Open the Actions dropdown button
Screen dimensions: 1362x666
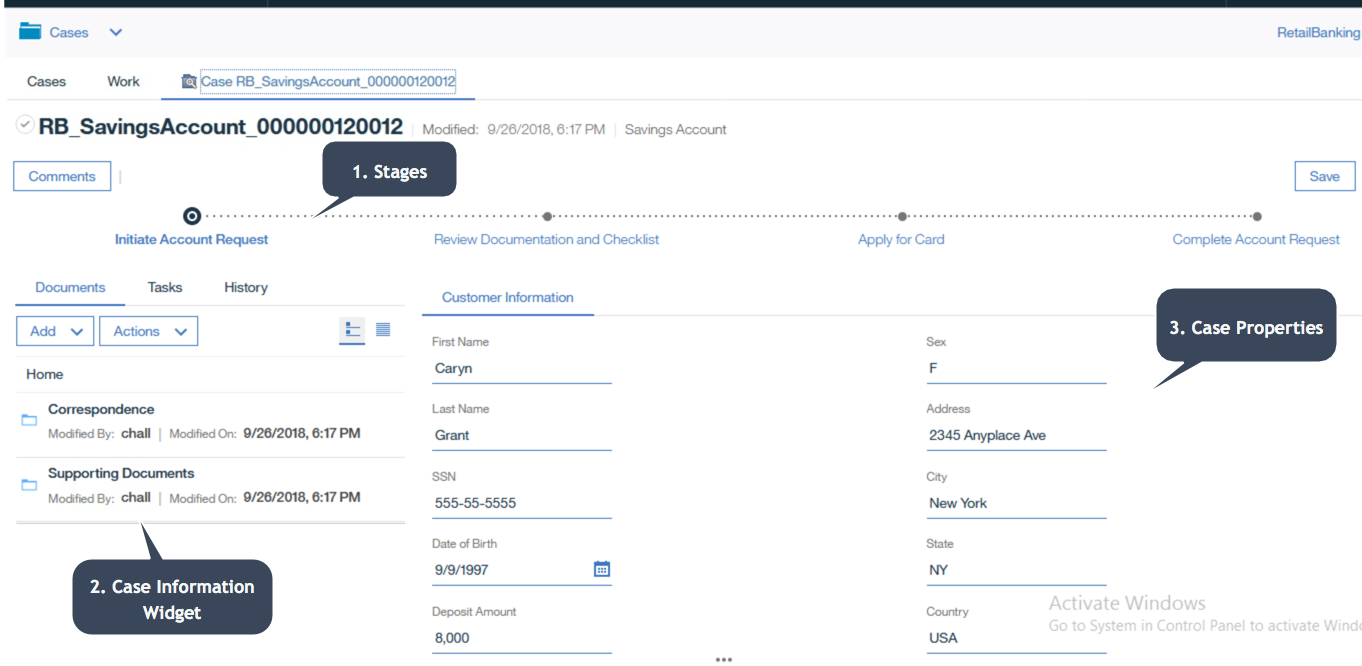pyautogui.click(x=149, y=331)
